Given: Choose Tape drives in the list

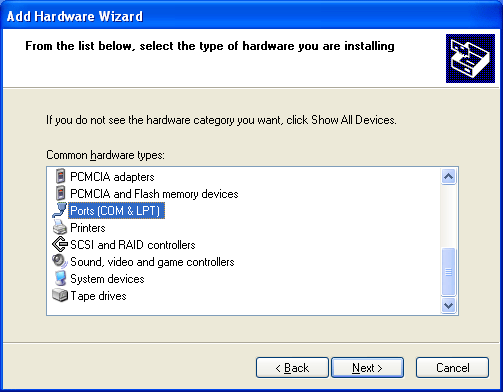Looking at the screenshot, I should tap(98, 296).
